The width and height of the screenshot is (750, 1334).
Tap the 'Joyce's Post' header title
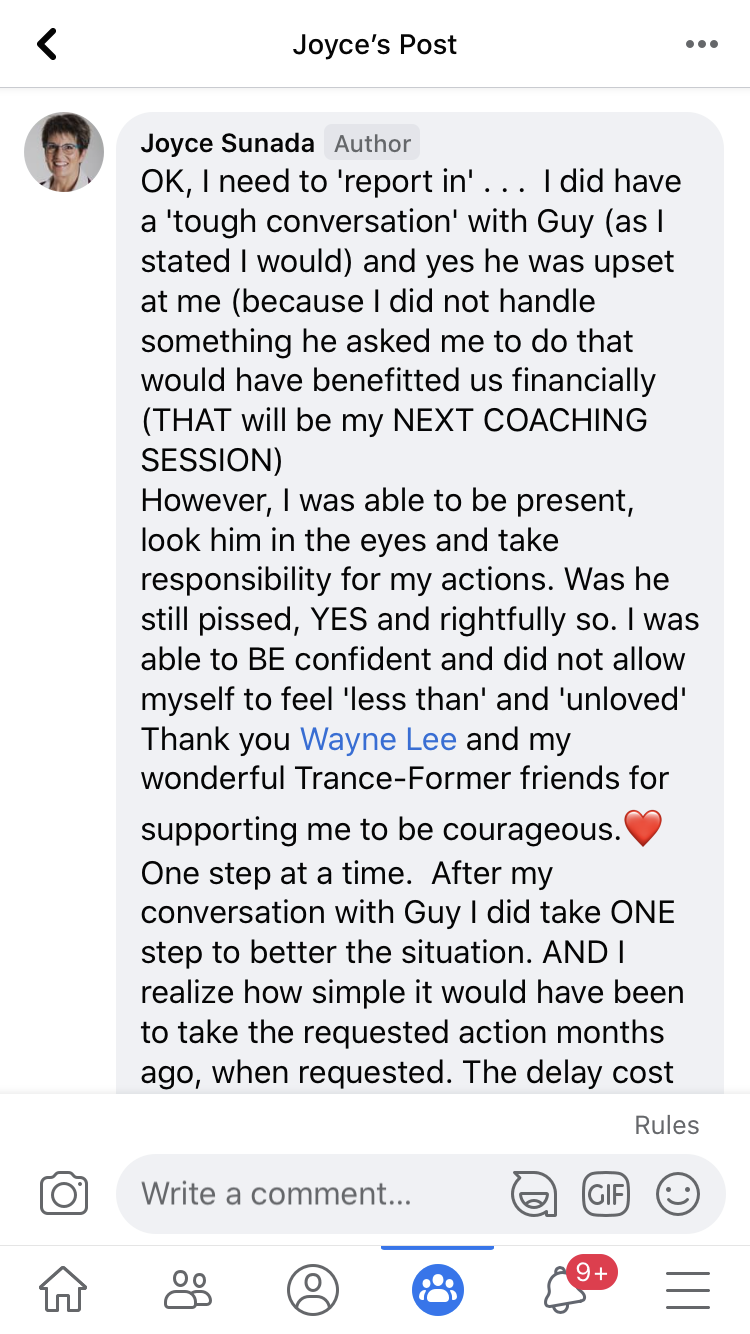coord(374,44)
